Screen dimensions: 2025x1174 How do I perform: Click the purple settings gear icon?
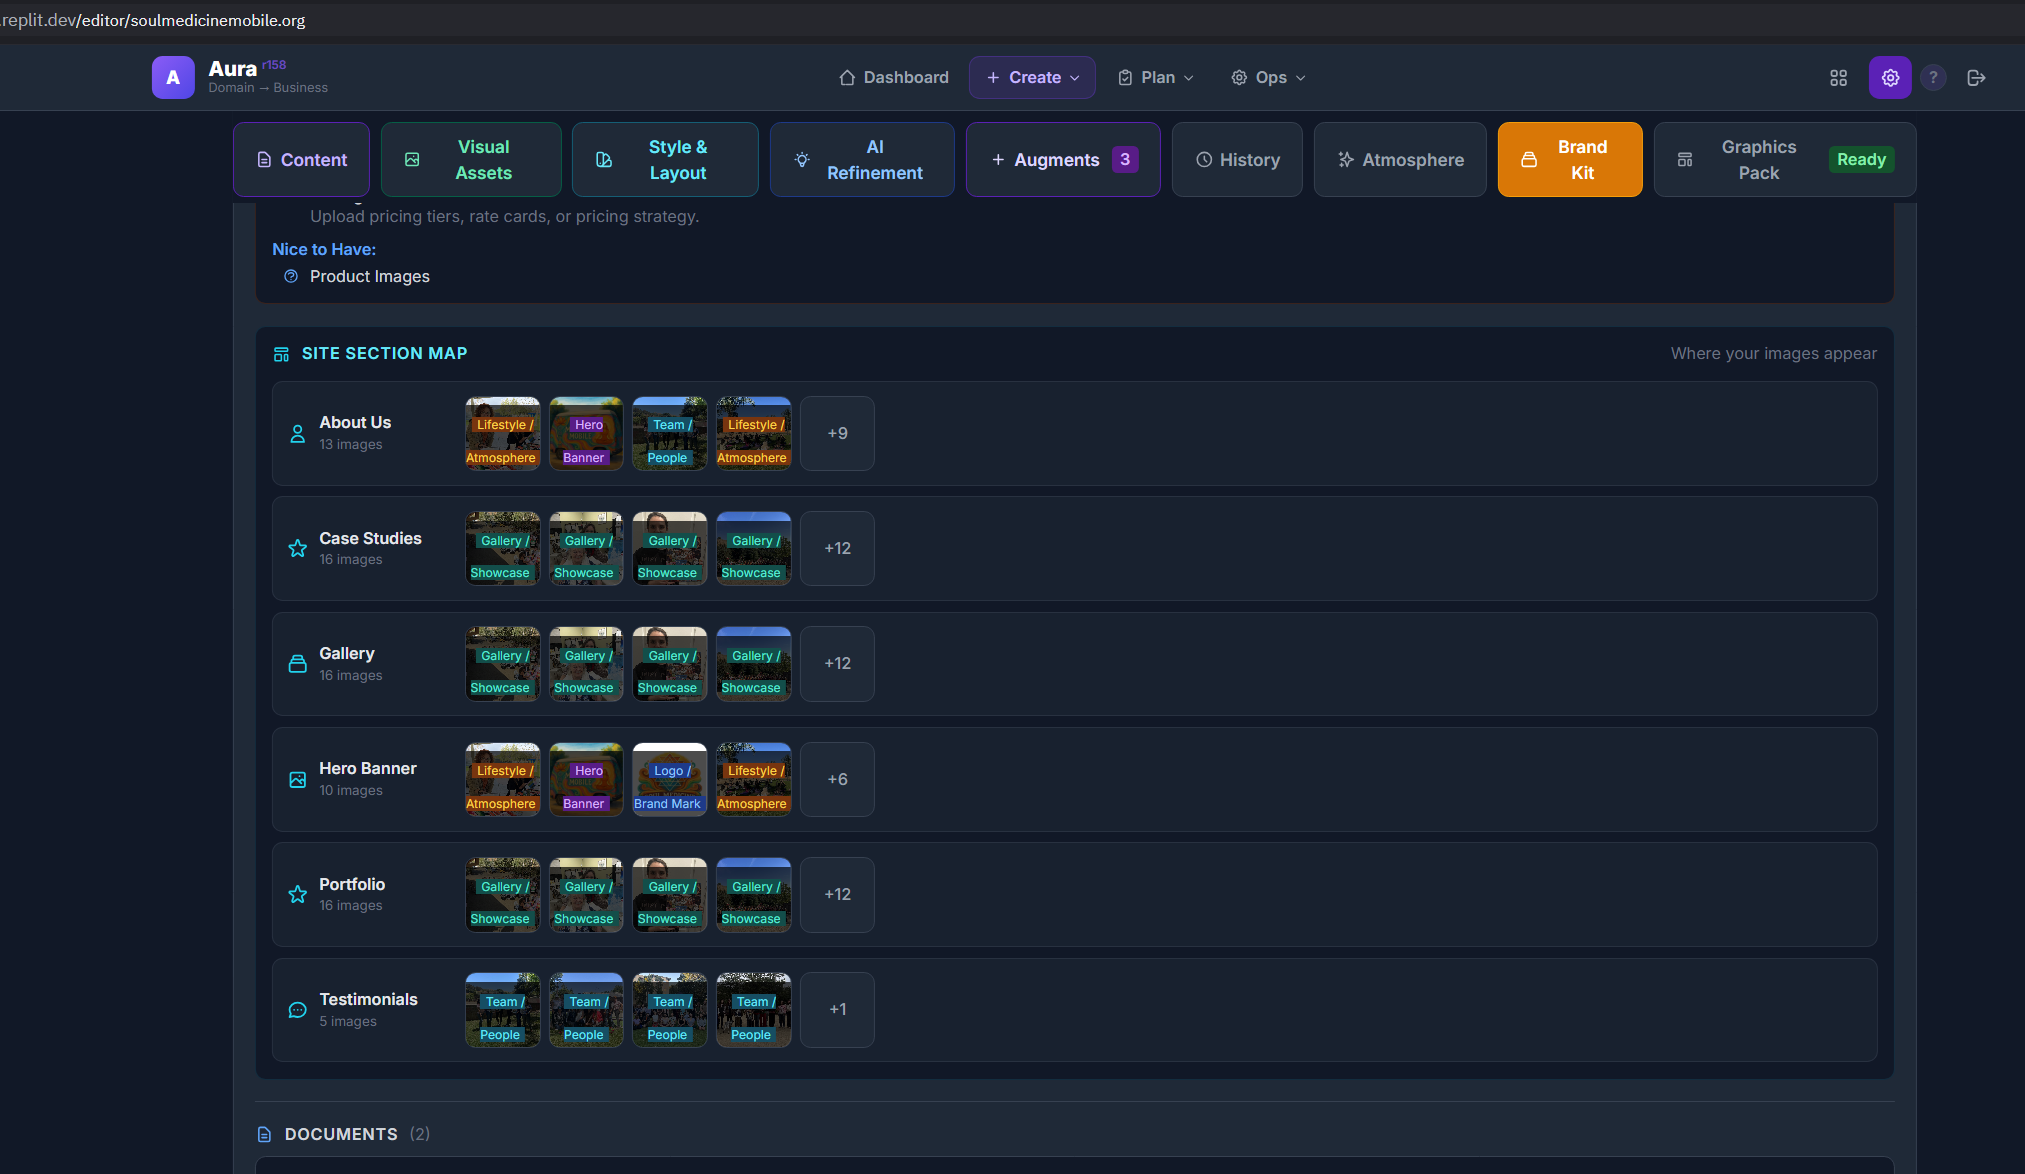pyautogui.click(x=1890, y=77)
